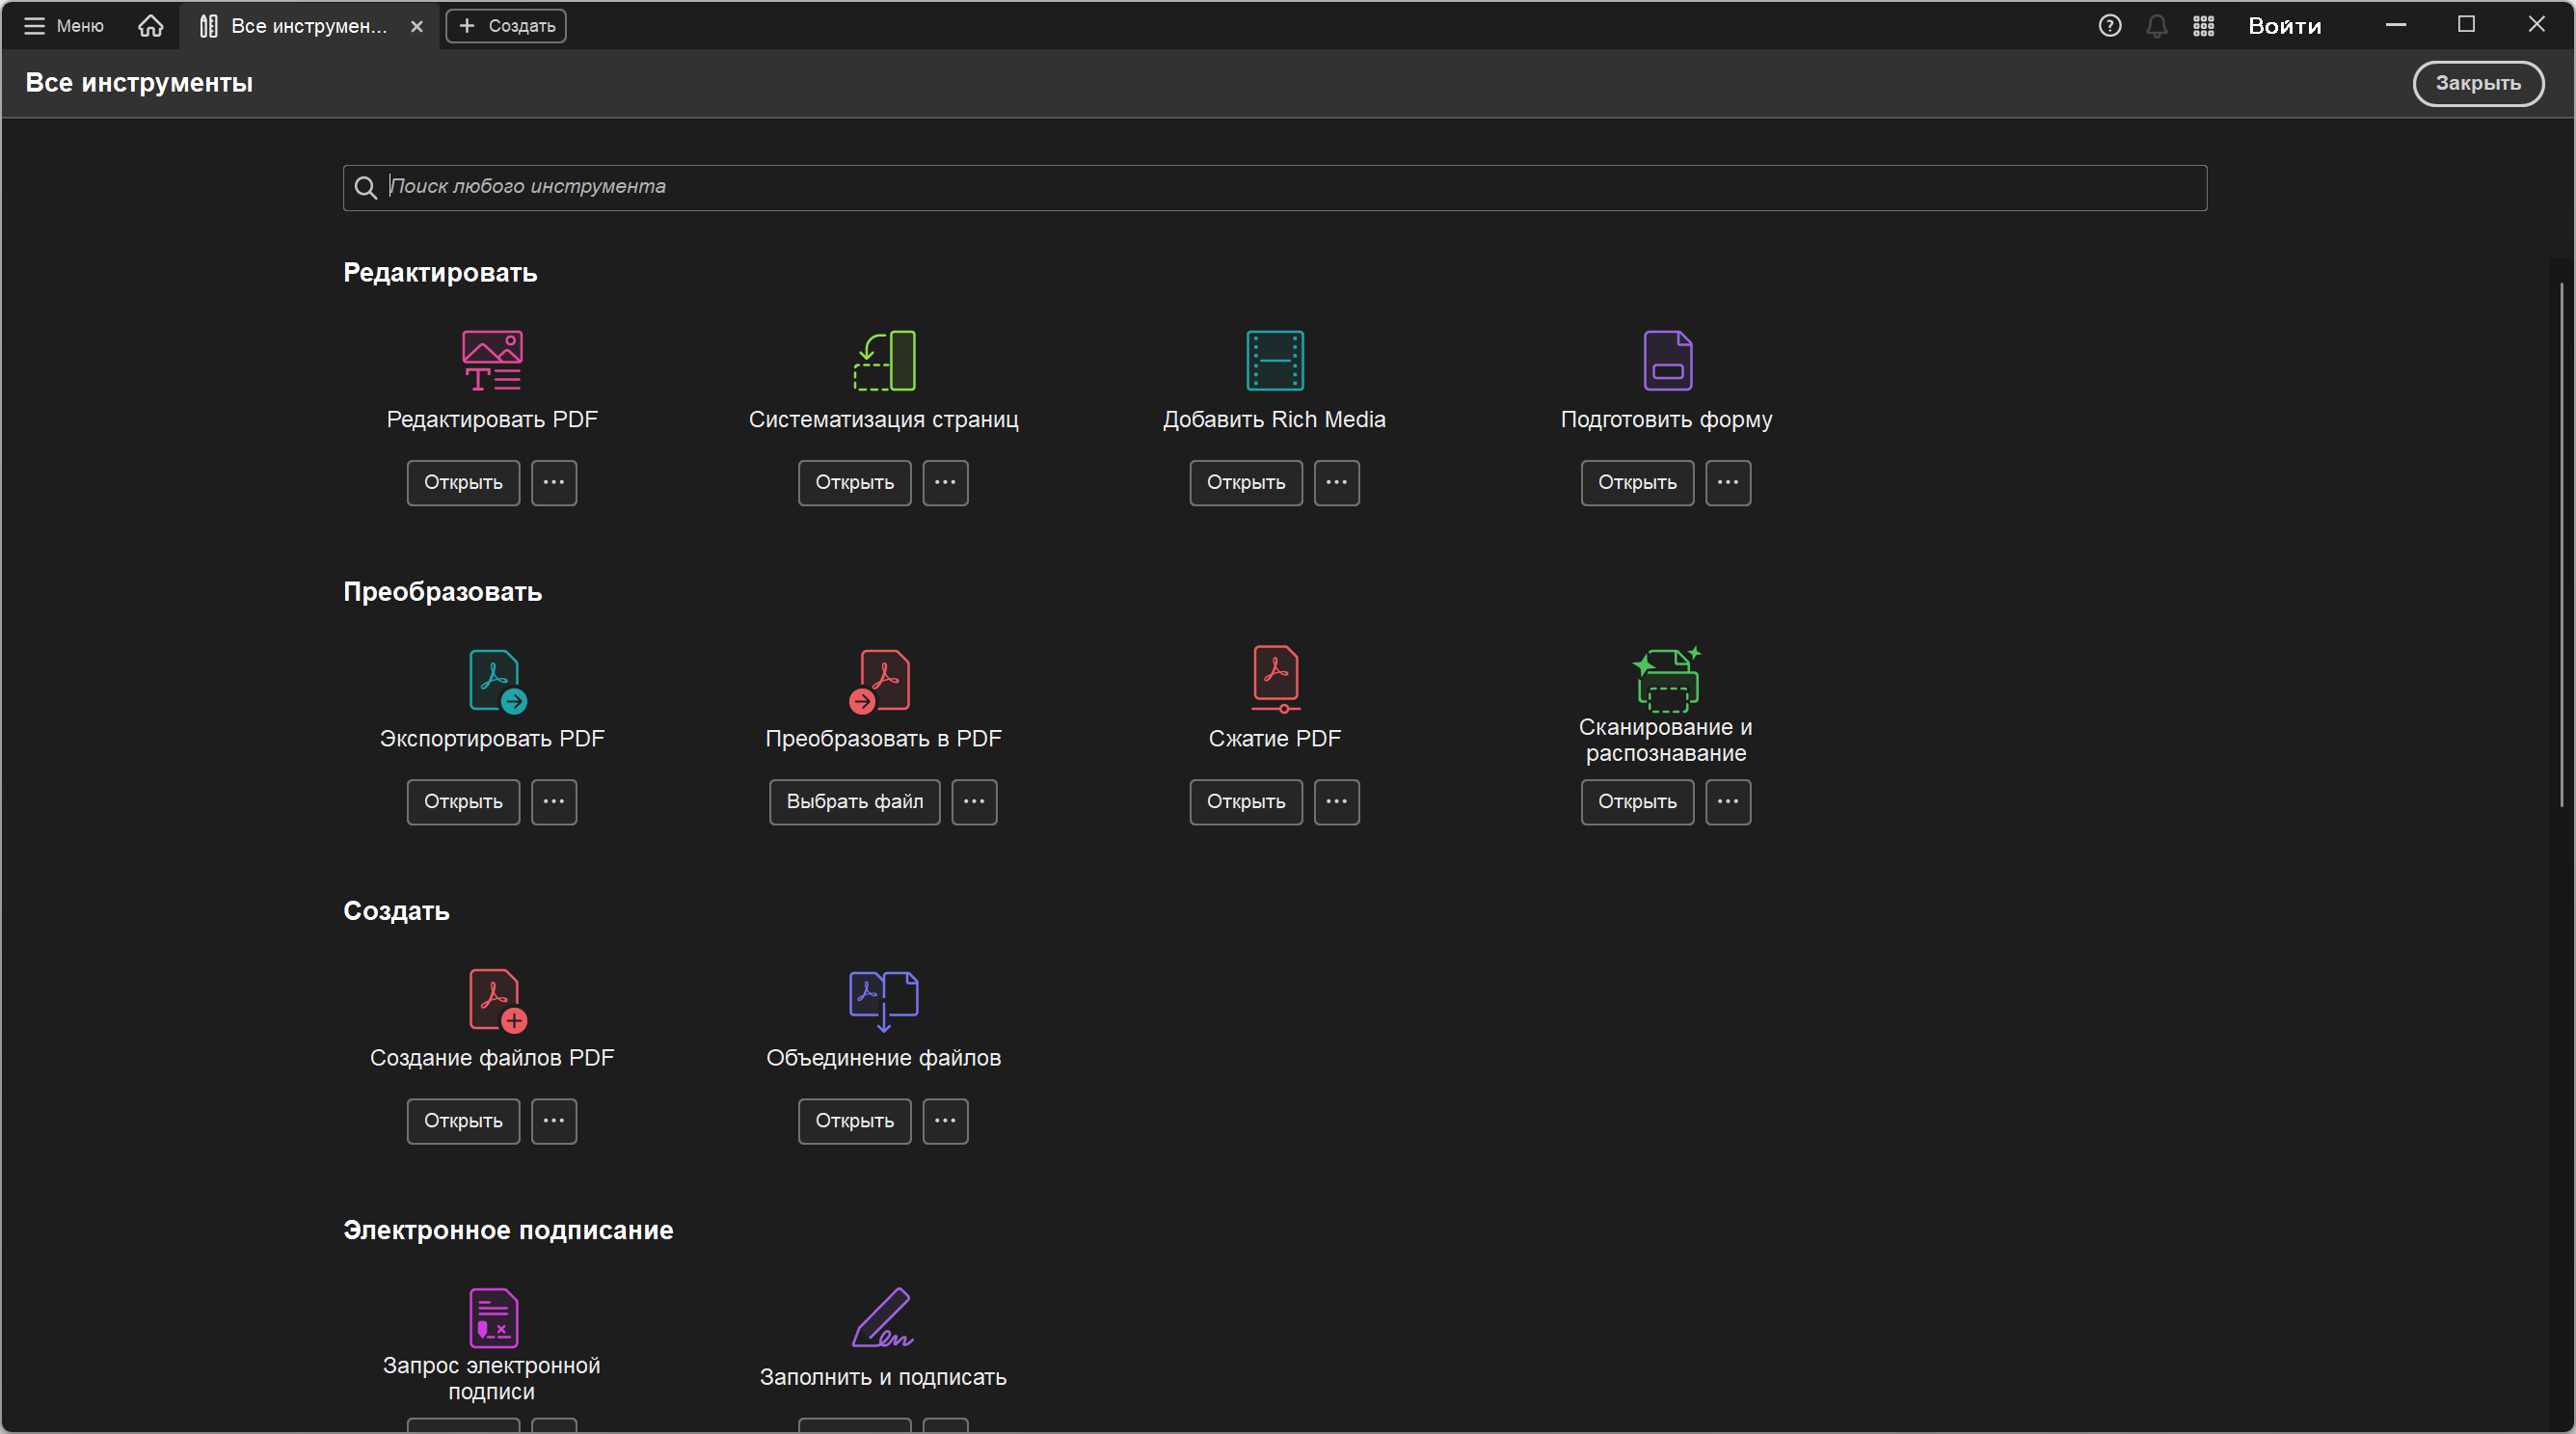Click the Закрыть button
This screenshot has width=2576, height=1434.
tap(2477, 83)
